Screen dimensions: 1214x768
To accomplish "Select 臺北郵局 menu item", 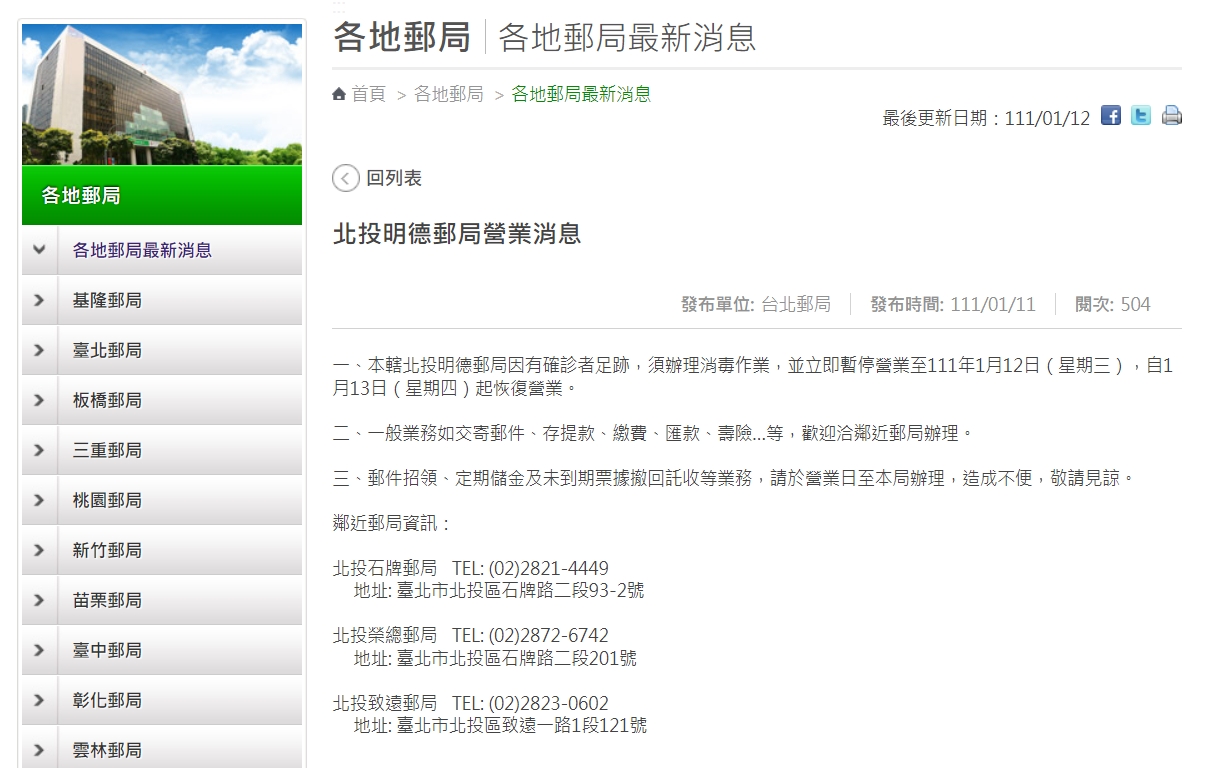I will tap(107, 350).
